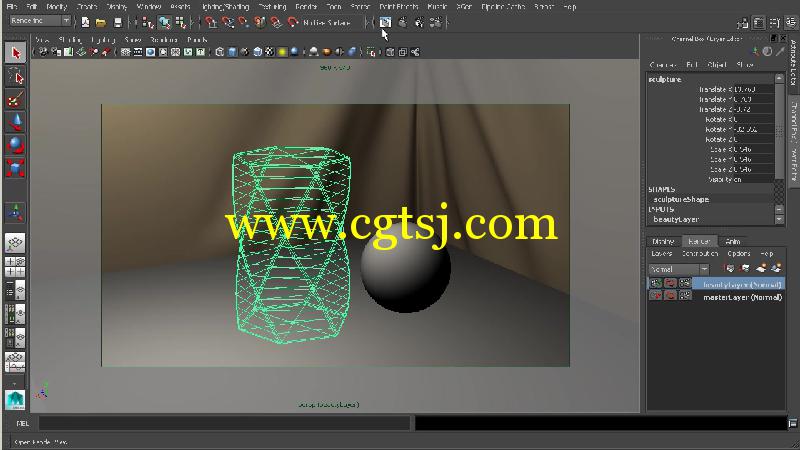800x450 pixels.
Task: Select the beautyLayer render layer row
Action: (716, 284)
